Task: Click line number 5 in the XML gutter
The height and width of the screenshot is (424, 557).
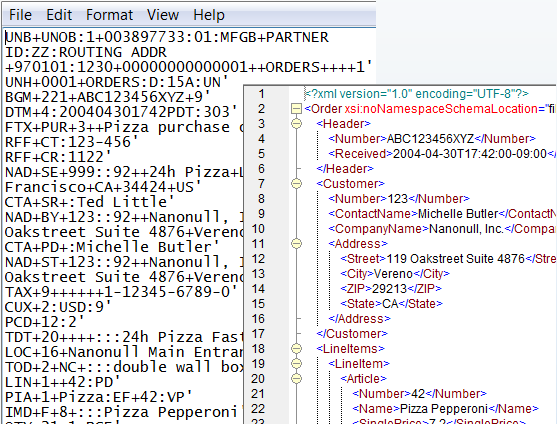Action: tap(261, 154)
